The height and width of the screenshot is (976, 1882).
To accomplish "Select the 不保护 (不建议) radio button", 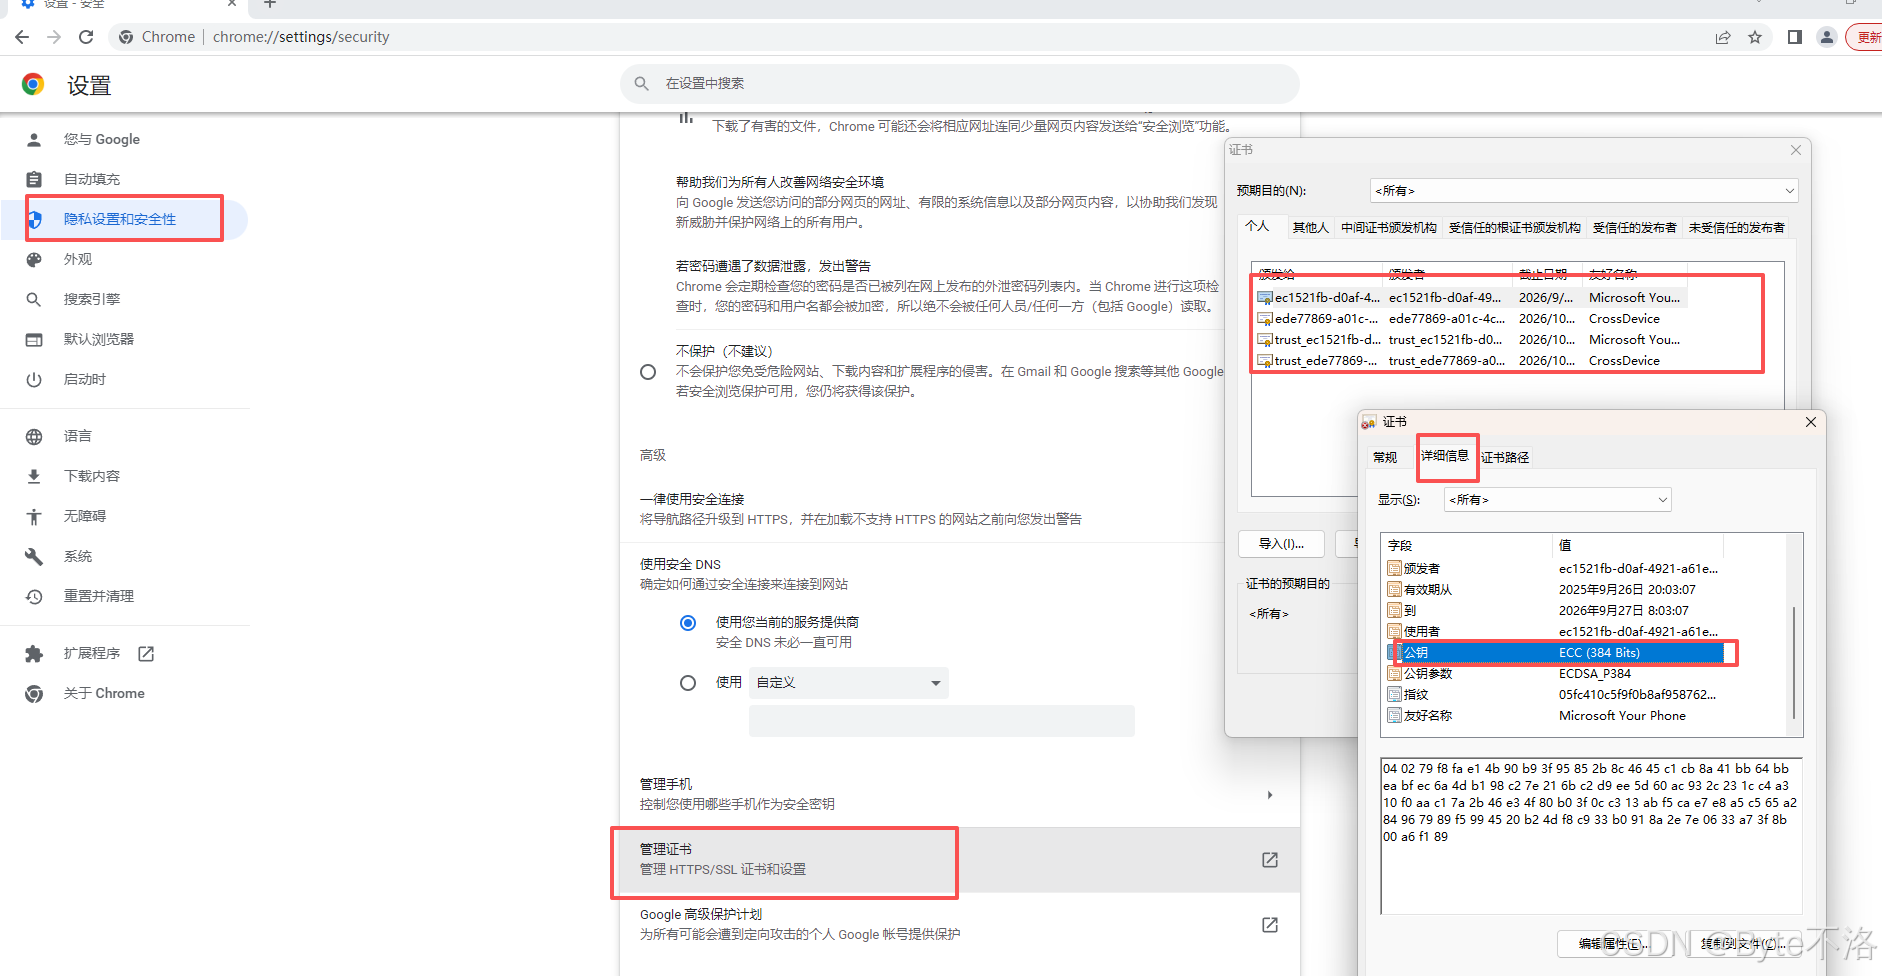I will click(x=648, y=372).
